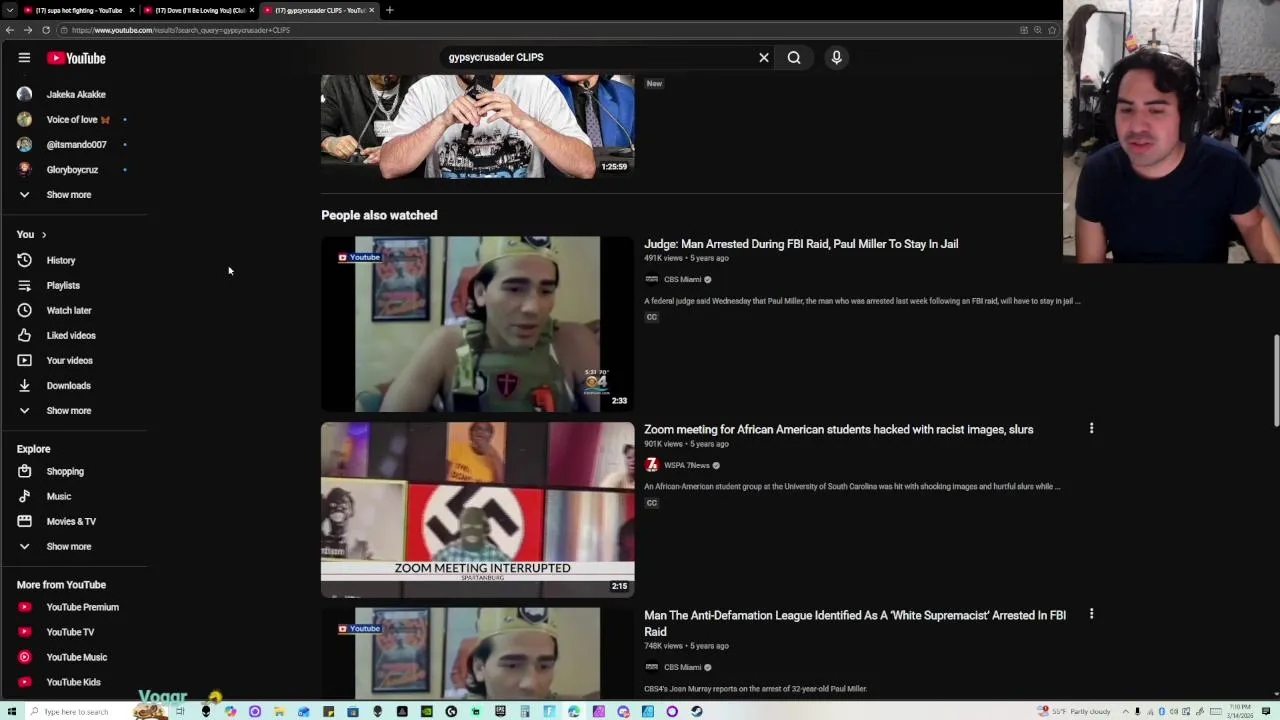Open more options for Zoom meeting video
This screenshot has width=1280, height=720.
pyautogui.click(x=1091, y=429)
